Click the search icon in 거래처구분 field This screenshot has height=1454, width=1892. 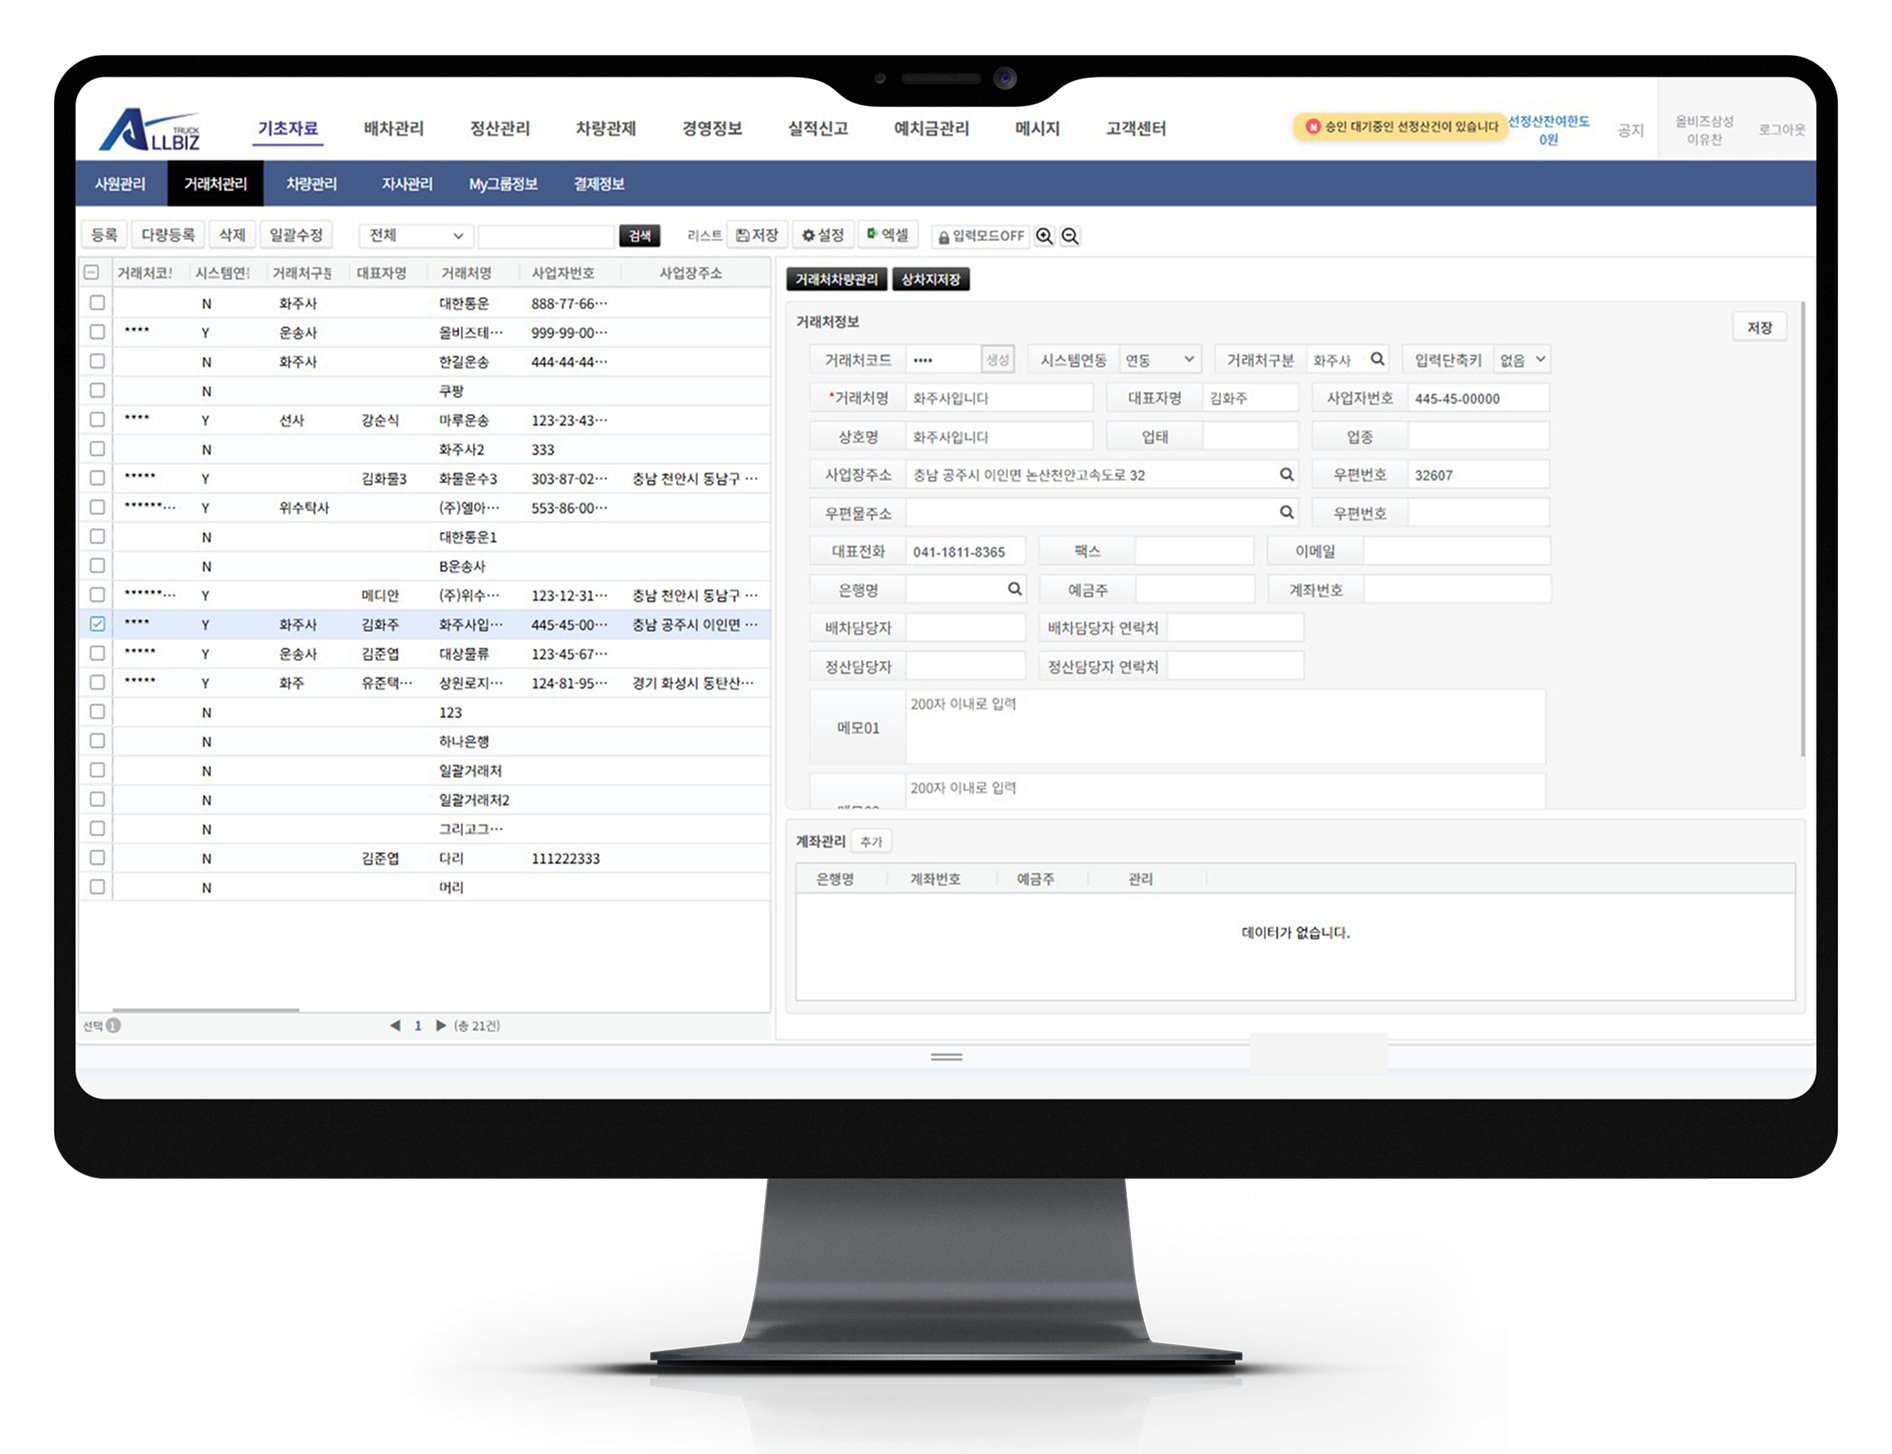(1377, 359)
